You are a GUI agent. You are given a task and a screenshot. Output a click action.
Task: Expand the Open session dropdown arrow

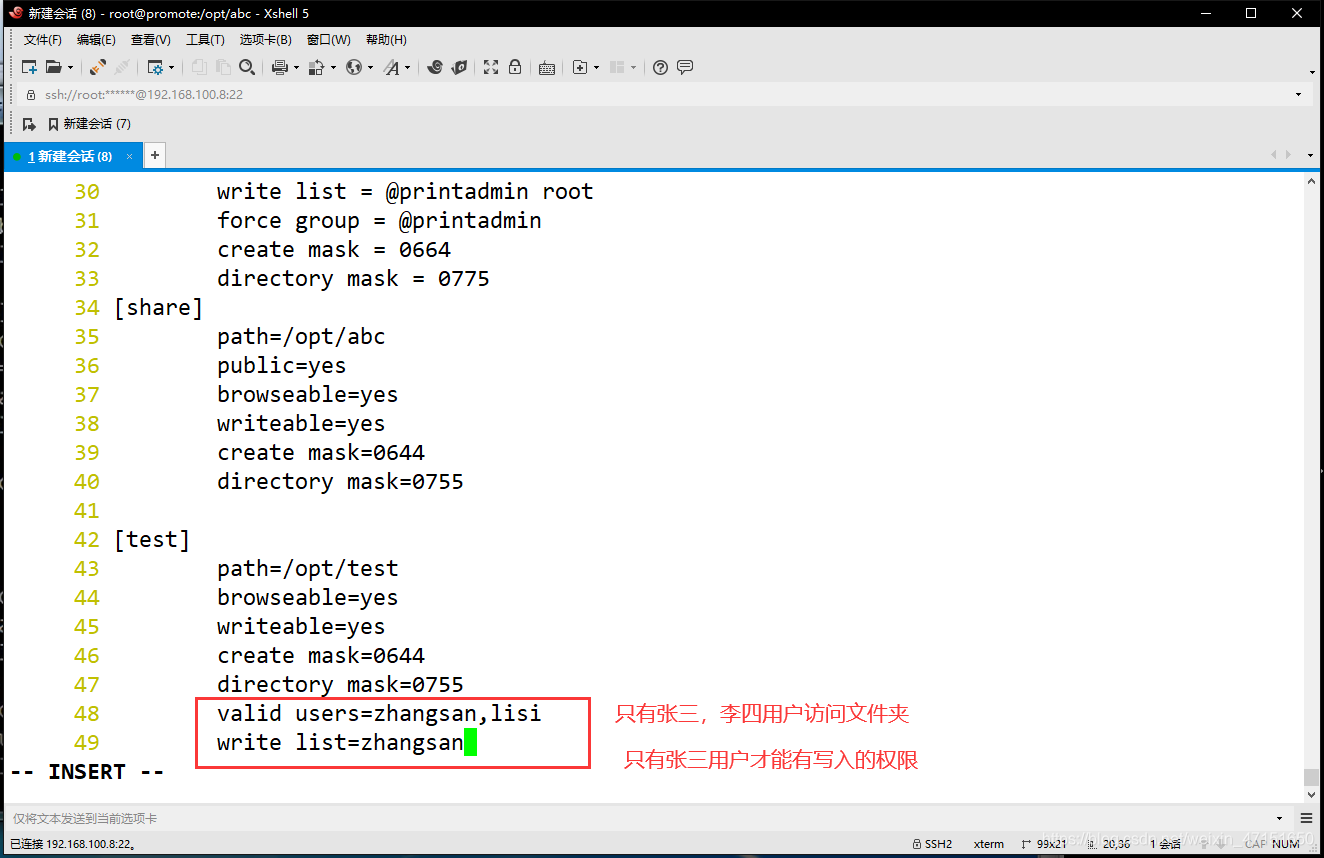coord(70,68)
